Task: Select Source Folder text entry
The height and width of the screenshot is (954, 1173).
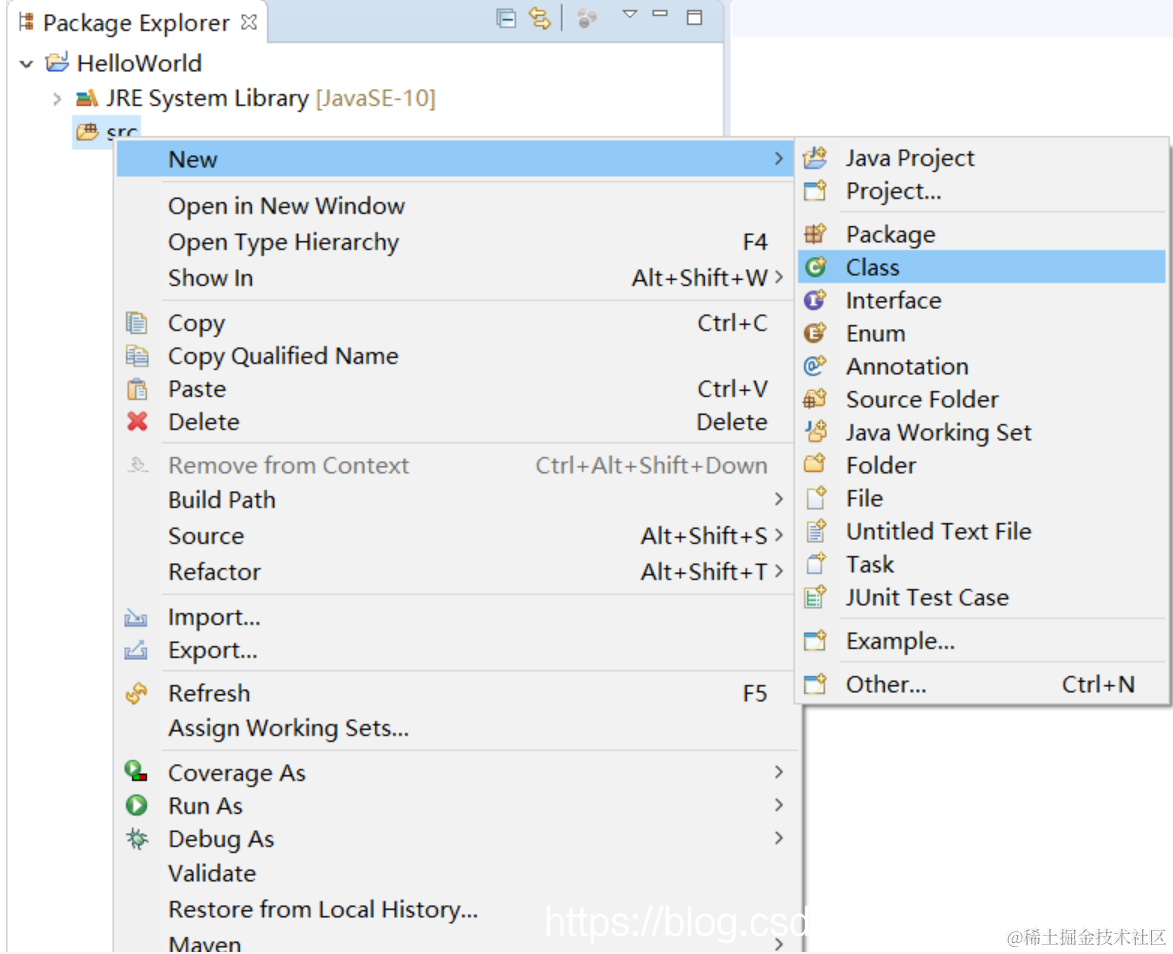Action: click(x=922, y=399)
